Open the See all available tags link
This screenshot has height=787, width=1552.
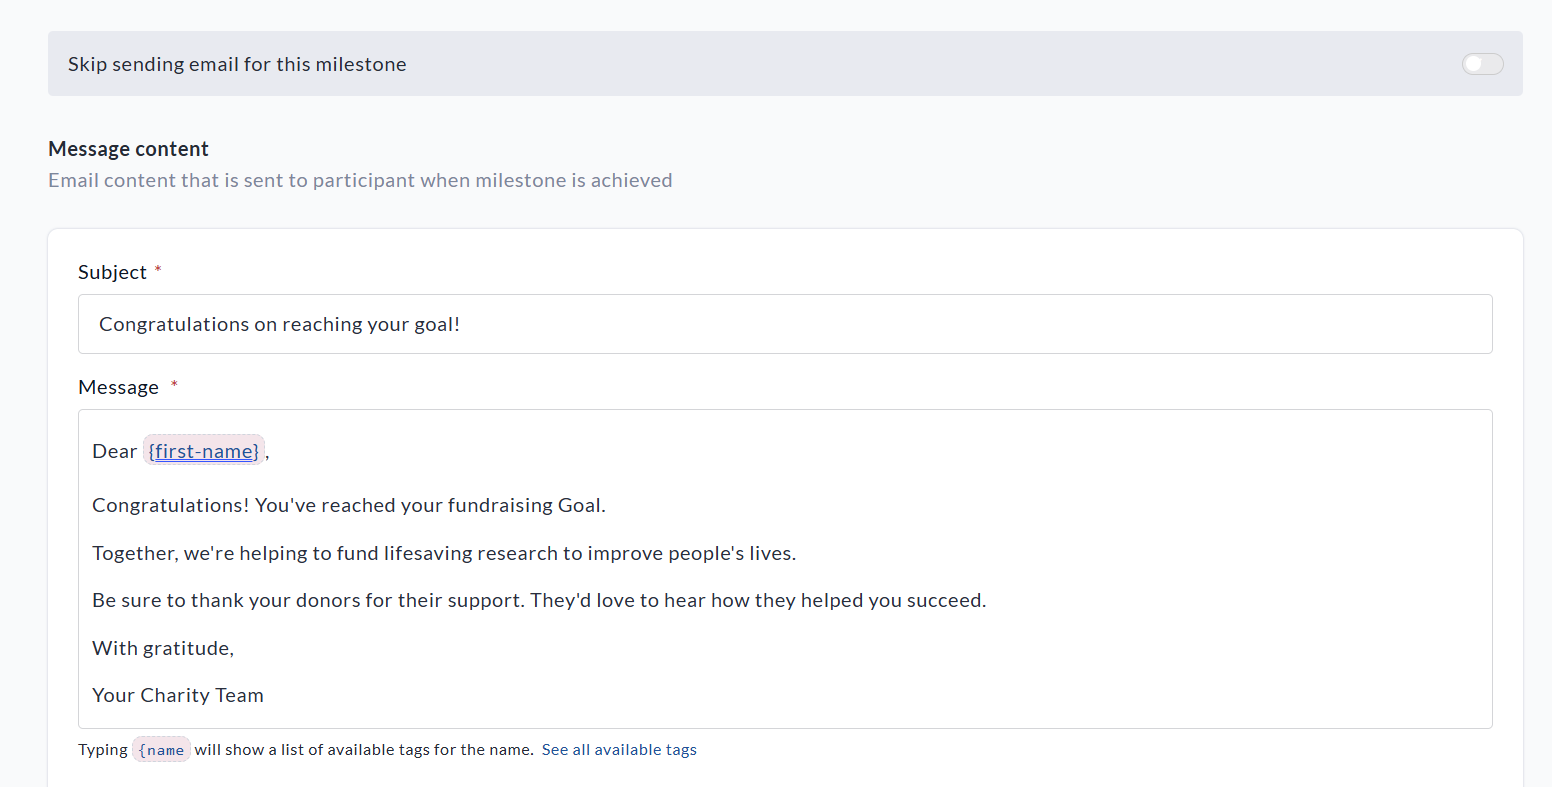point(619,750)
